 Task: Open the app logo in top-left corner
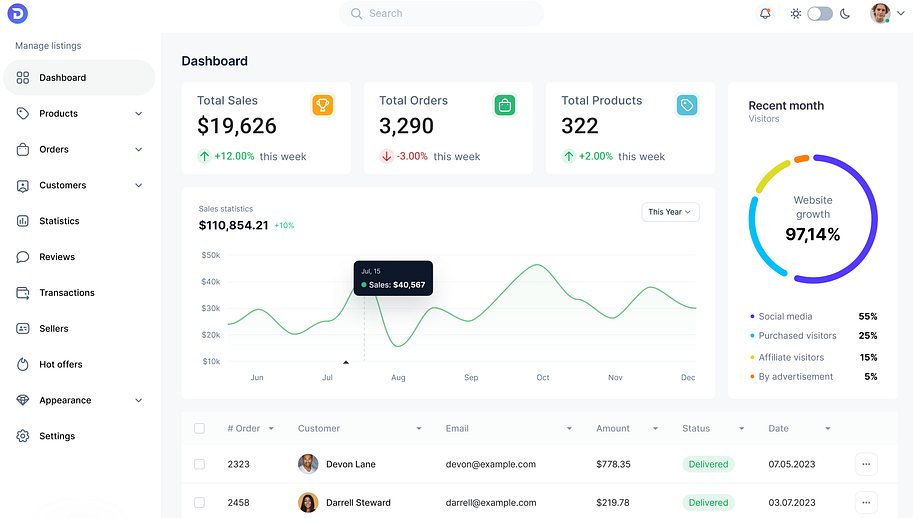click(17, 14)
